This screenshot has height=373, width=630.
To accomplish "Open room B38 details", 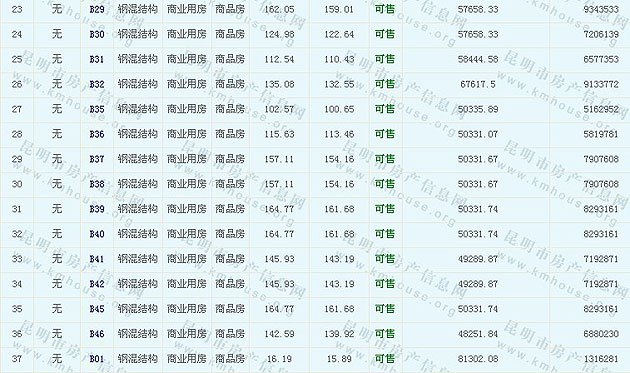I will (x=97, y=184).
